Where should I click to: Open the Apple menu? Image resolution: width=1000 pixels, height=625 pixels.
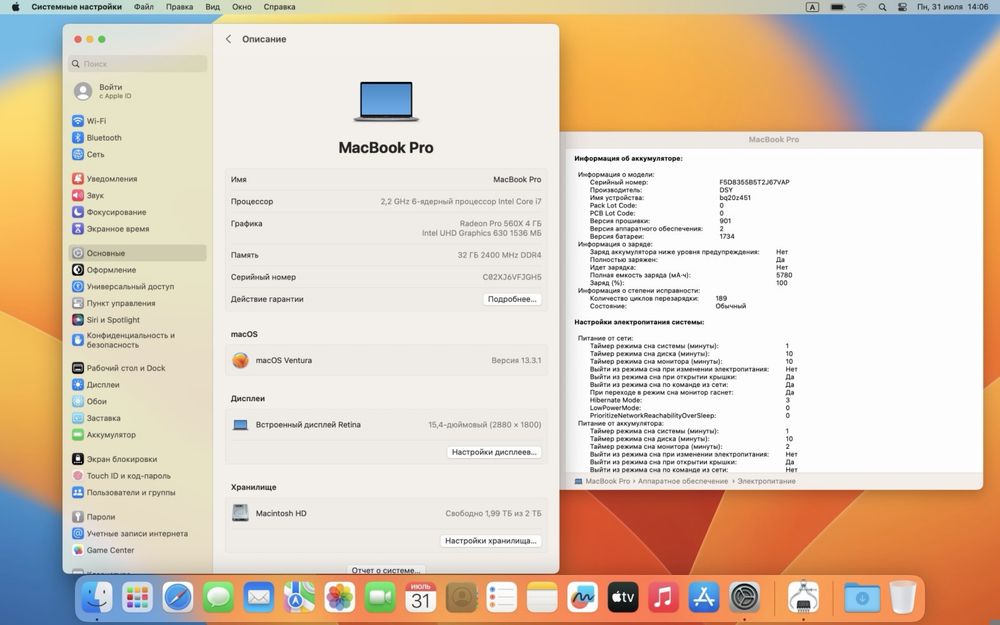click(x=15, y=7)
